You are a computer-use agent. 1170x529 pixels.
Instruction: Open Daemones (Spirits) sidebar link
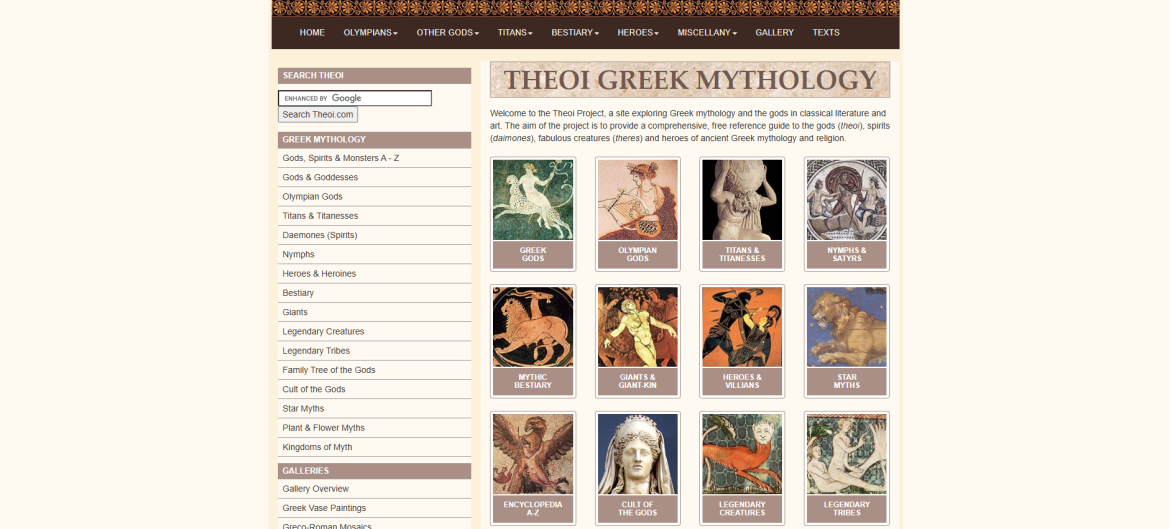(x=374, y=235)
